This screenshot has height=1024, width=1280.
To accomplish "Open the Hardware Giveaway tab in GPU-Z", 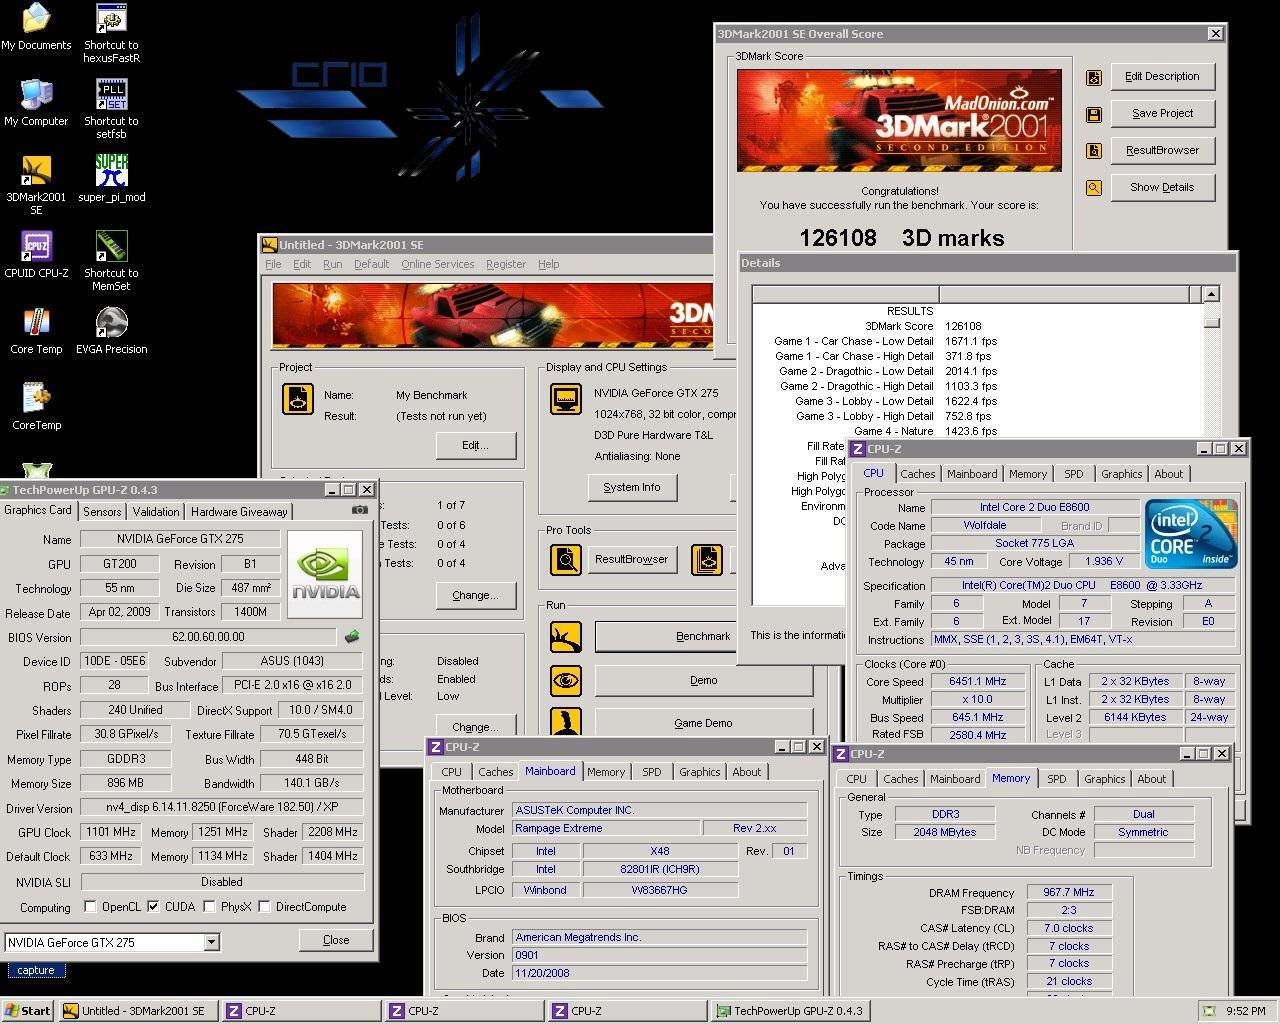I will pos(239,511).
